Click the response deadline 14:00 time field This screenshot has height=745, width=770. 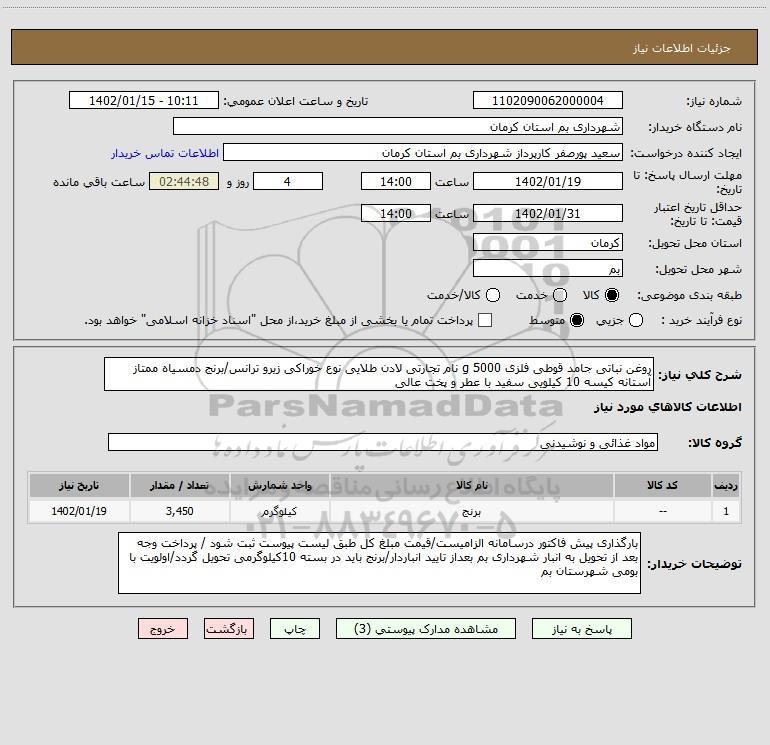(x=396, y=181)
